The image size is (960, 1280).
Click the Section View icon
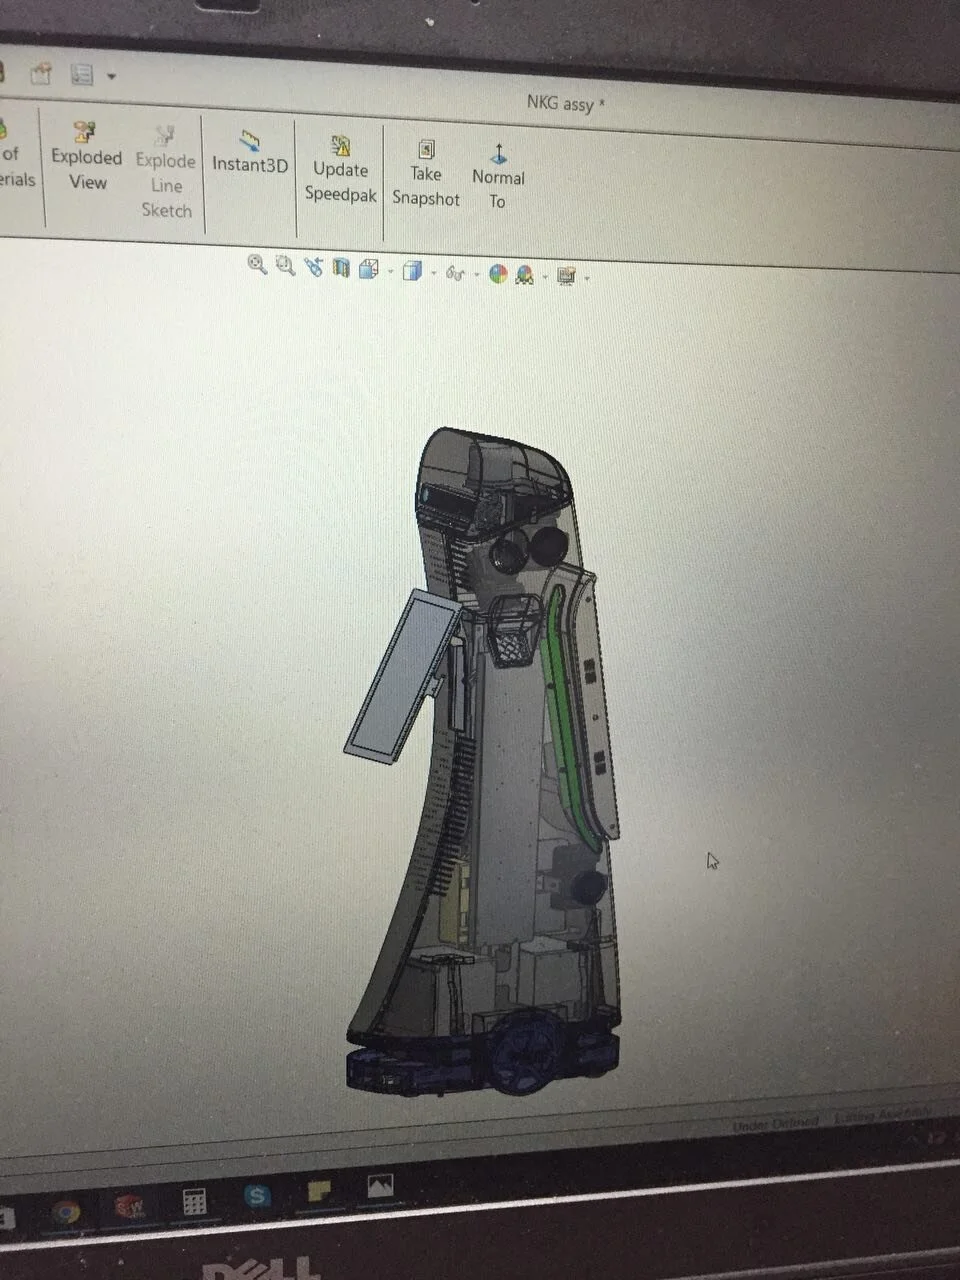click(x=341, y=268)
